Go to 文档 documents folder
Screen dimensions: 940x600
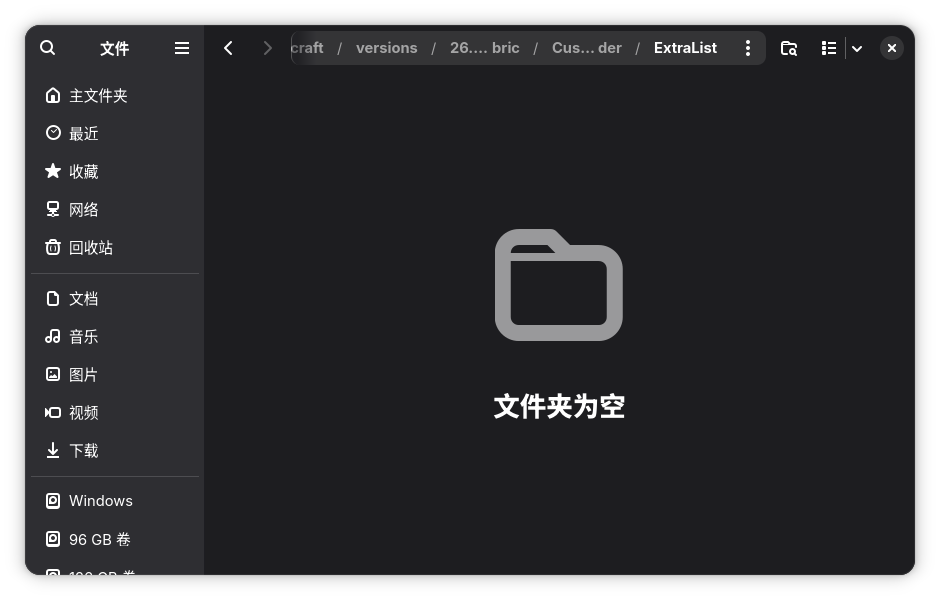tap(115, 299)
